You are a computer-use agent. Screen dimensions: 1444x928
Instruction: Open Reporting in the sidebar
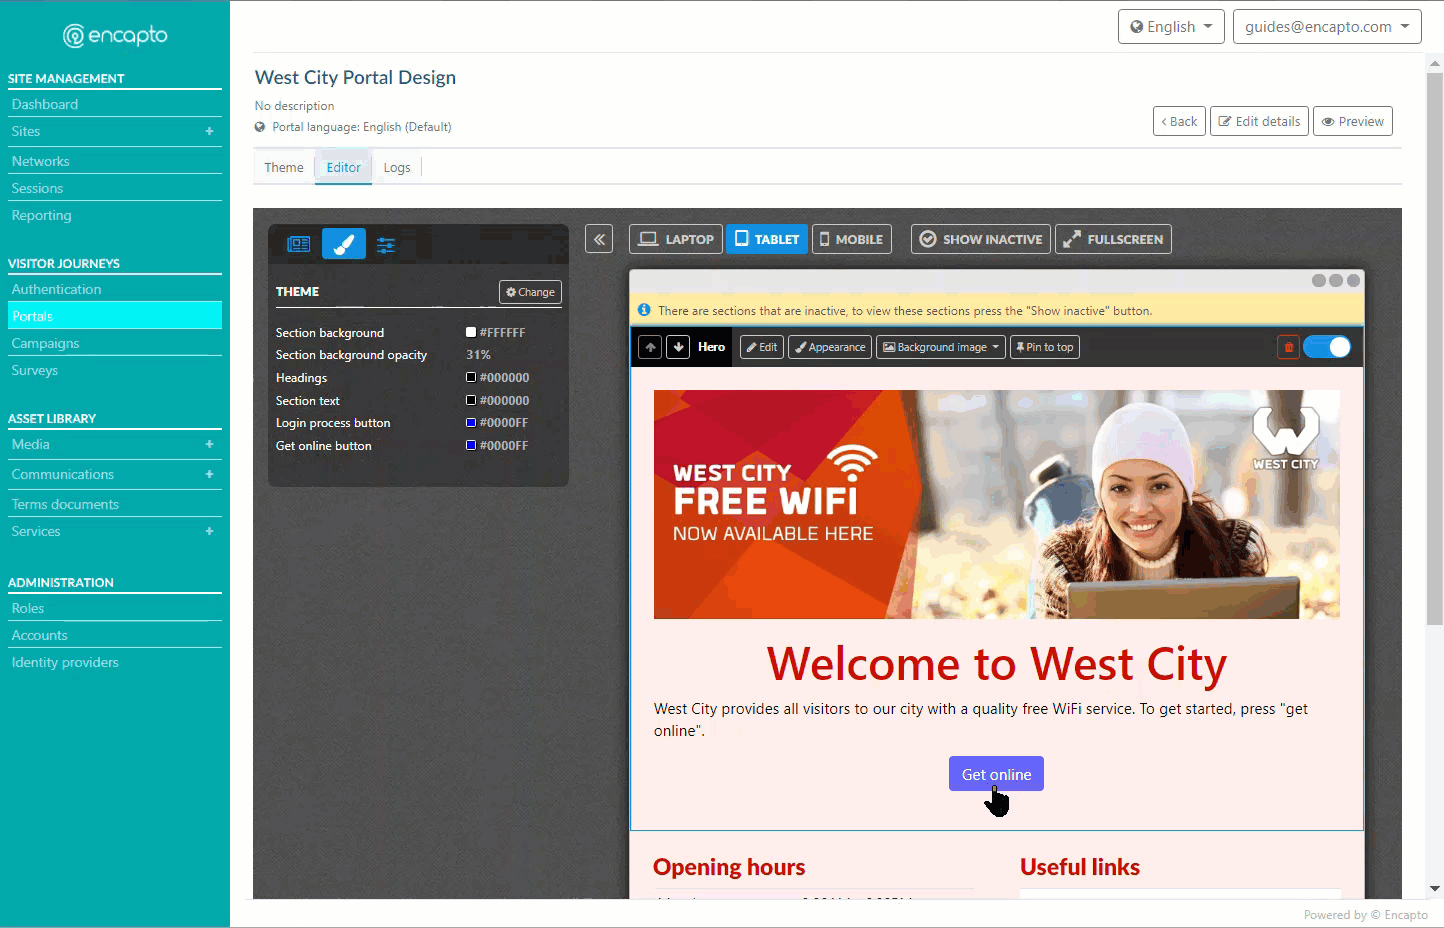point(42,215)
